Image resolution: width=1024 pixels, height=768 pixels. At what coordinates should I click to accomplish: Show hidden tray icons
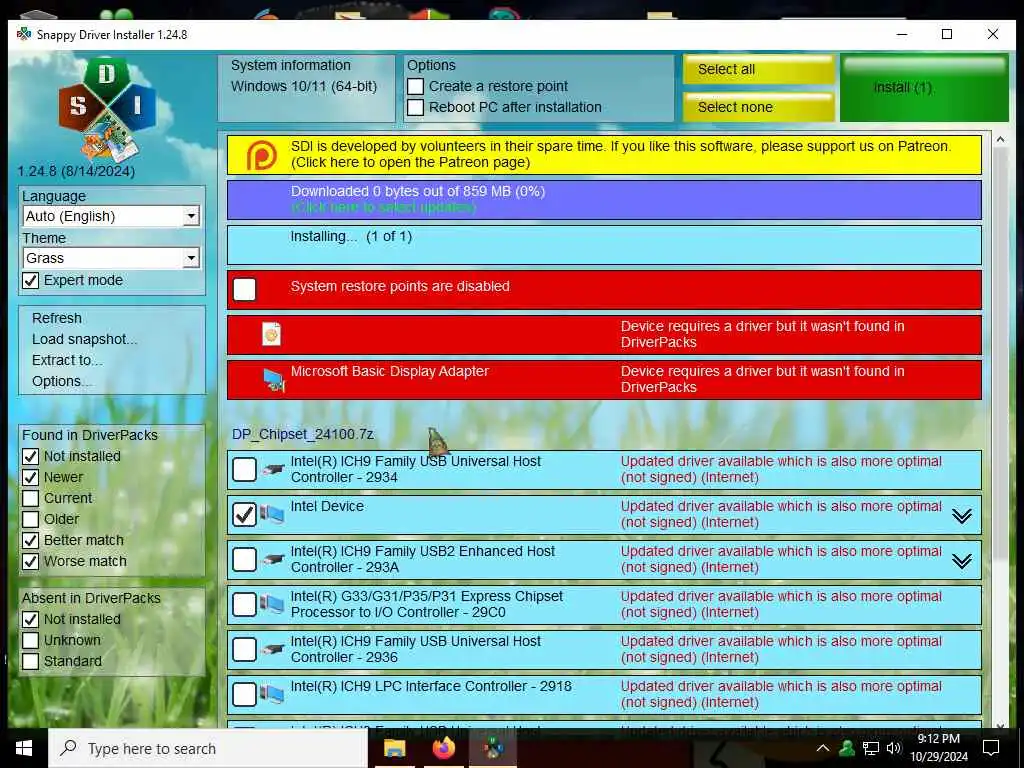(x=823, y=748)
